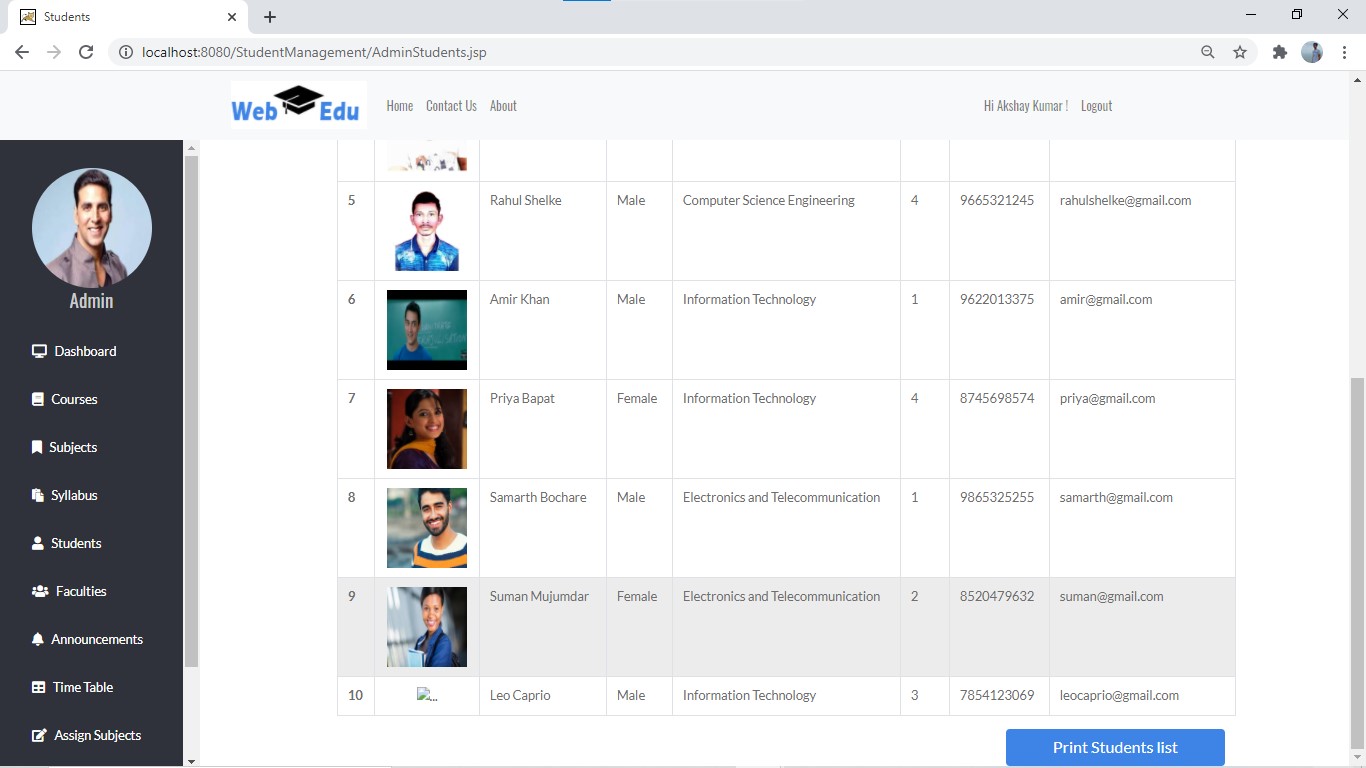
Task: Open the browser profile avatar
Action: click(1311, 51)
